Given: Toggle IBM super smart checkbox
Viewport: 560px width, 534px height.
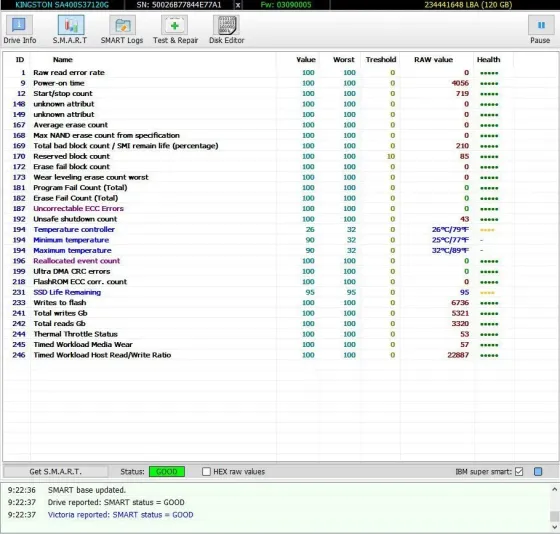Looking at the screenshot, I should [x=519, y=471].
